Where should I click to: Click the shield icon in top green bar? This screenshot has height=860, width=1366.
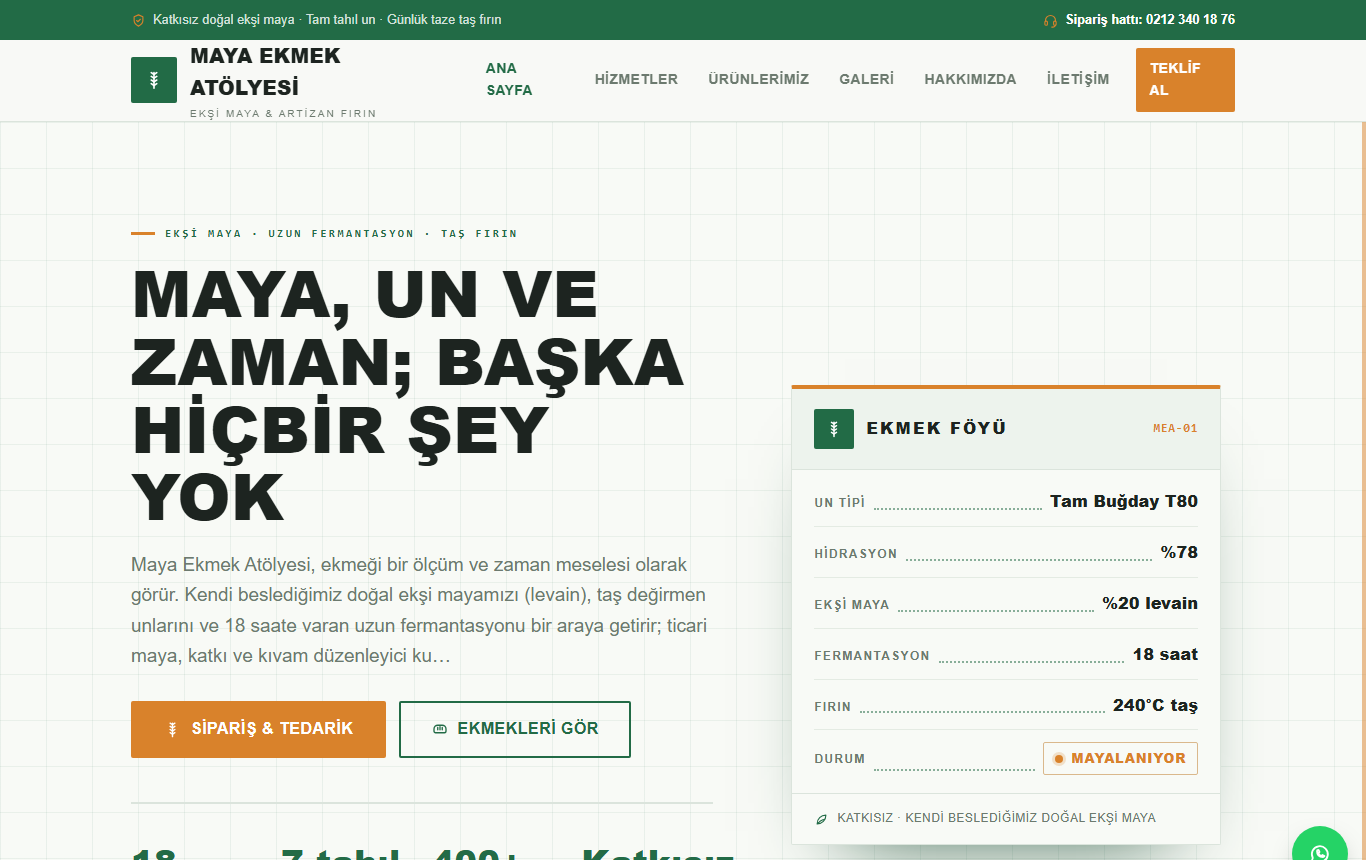coord(138,20)
